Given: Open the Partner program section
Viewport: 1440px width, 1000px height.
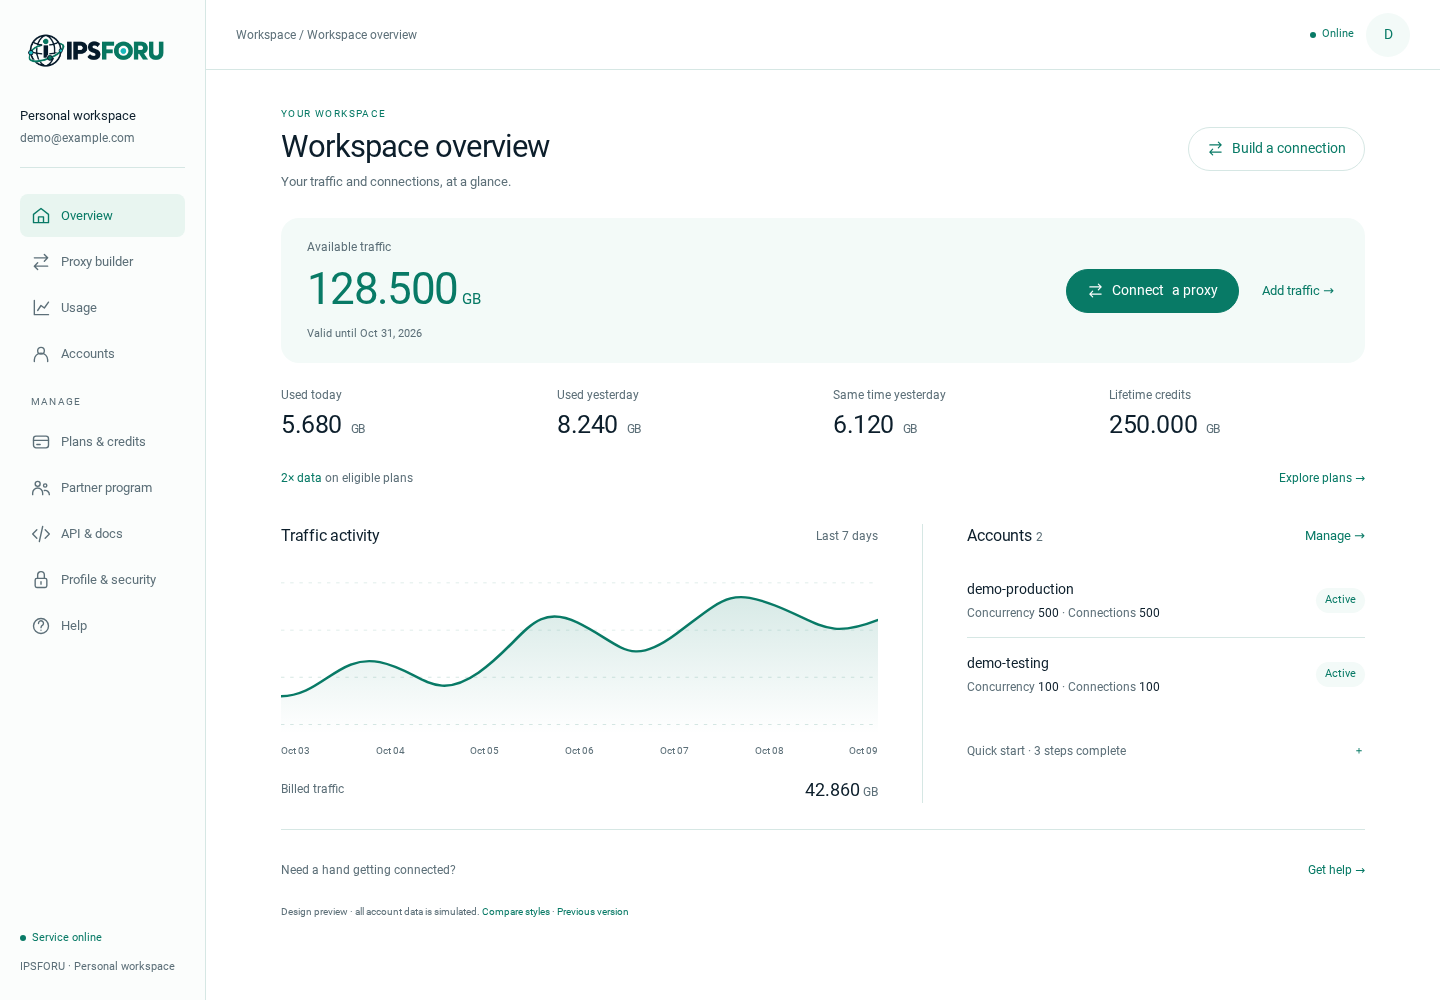Looking at the screenshot, I should pos(102,488).
